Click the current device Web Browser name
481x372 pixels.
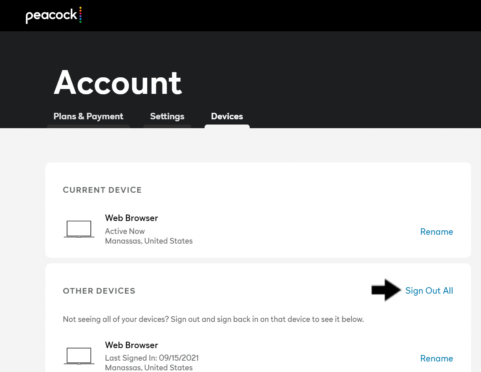click(131, 218)
